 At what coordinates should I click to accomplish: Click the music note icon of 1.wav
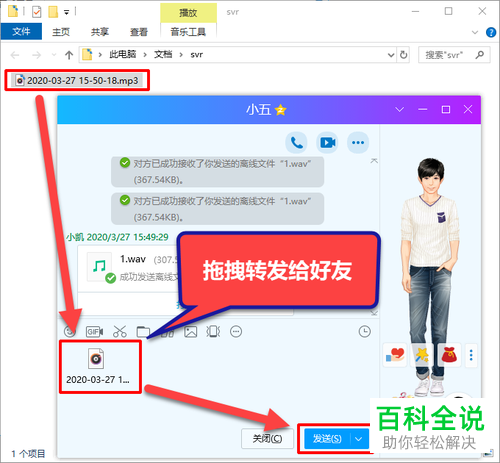[99, 266]
